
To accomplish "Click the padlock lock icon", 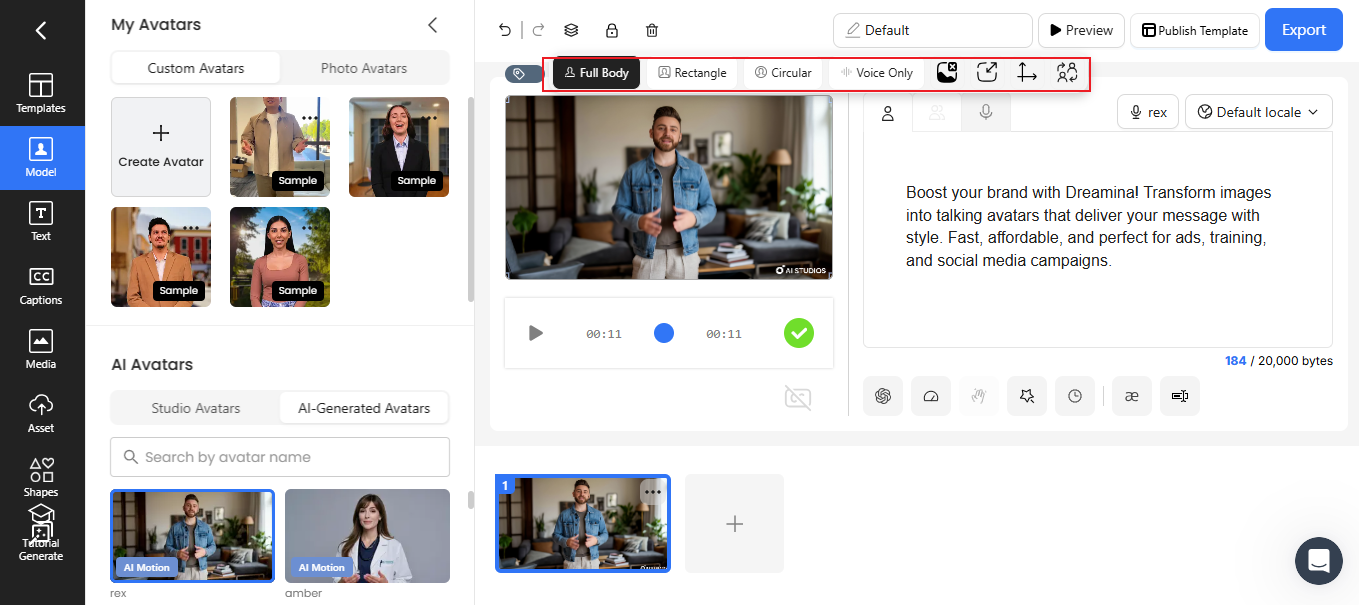I will click(612, 31).
